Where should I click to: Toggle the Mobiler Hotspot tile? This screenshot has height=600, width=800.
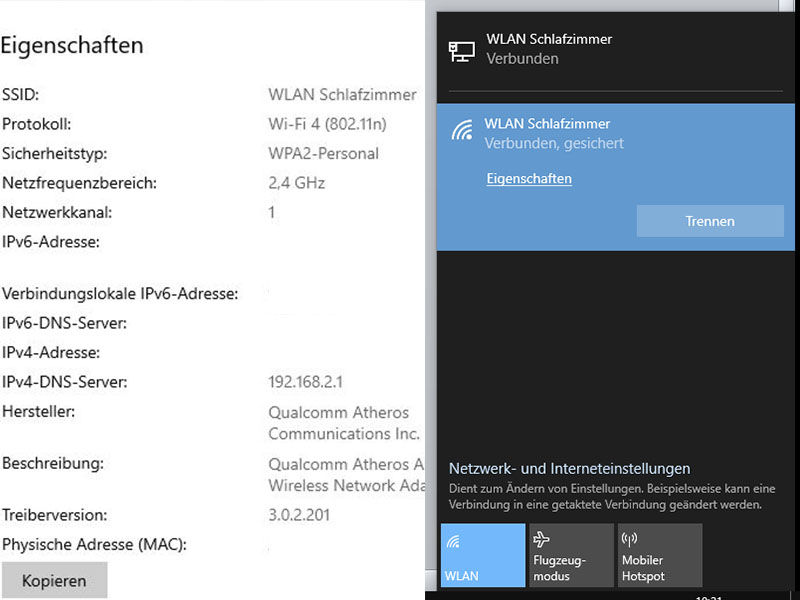[x=660, y=555]
